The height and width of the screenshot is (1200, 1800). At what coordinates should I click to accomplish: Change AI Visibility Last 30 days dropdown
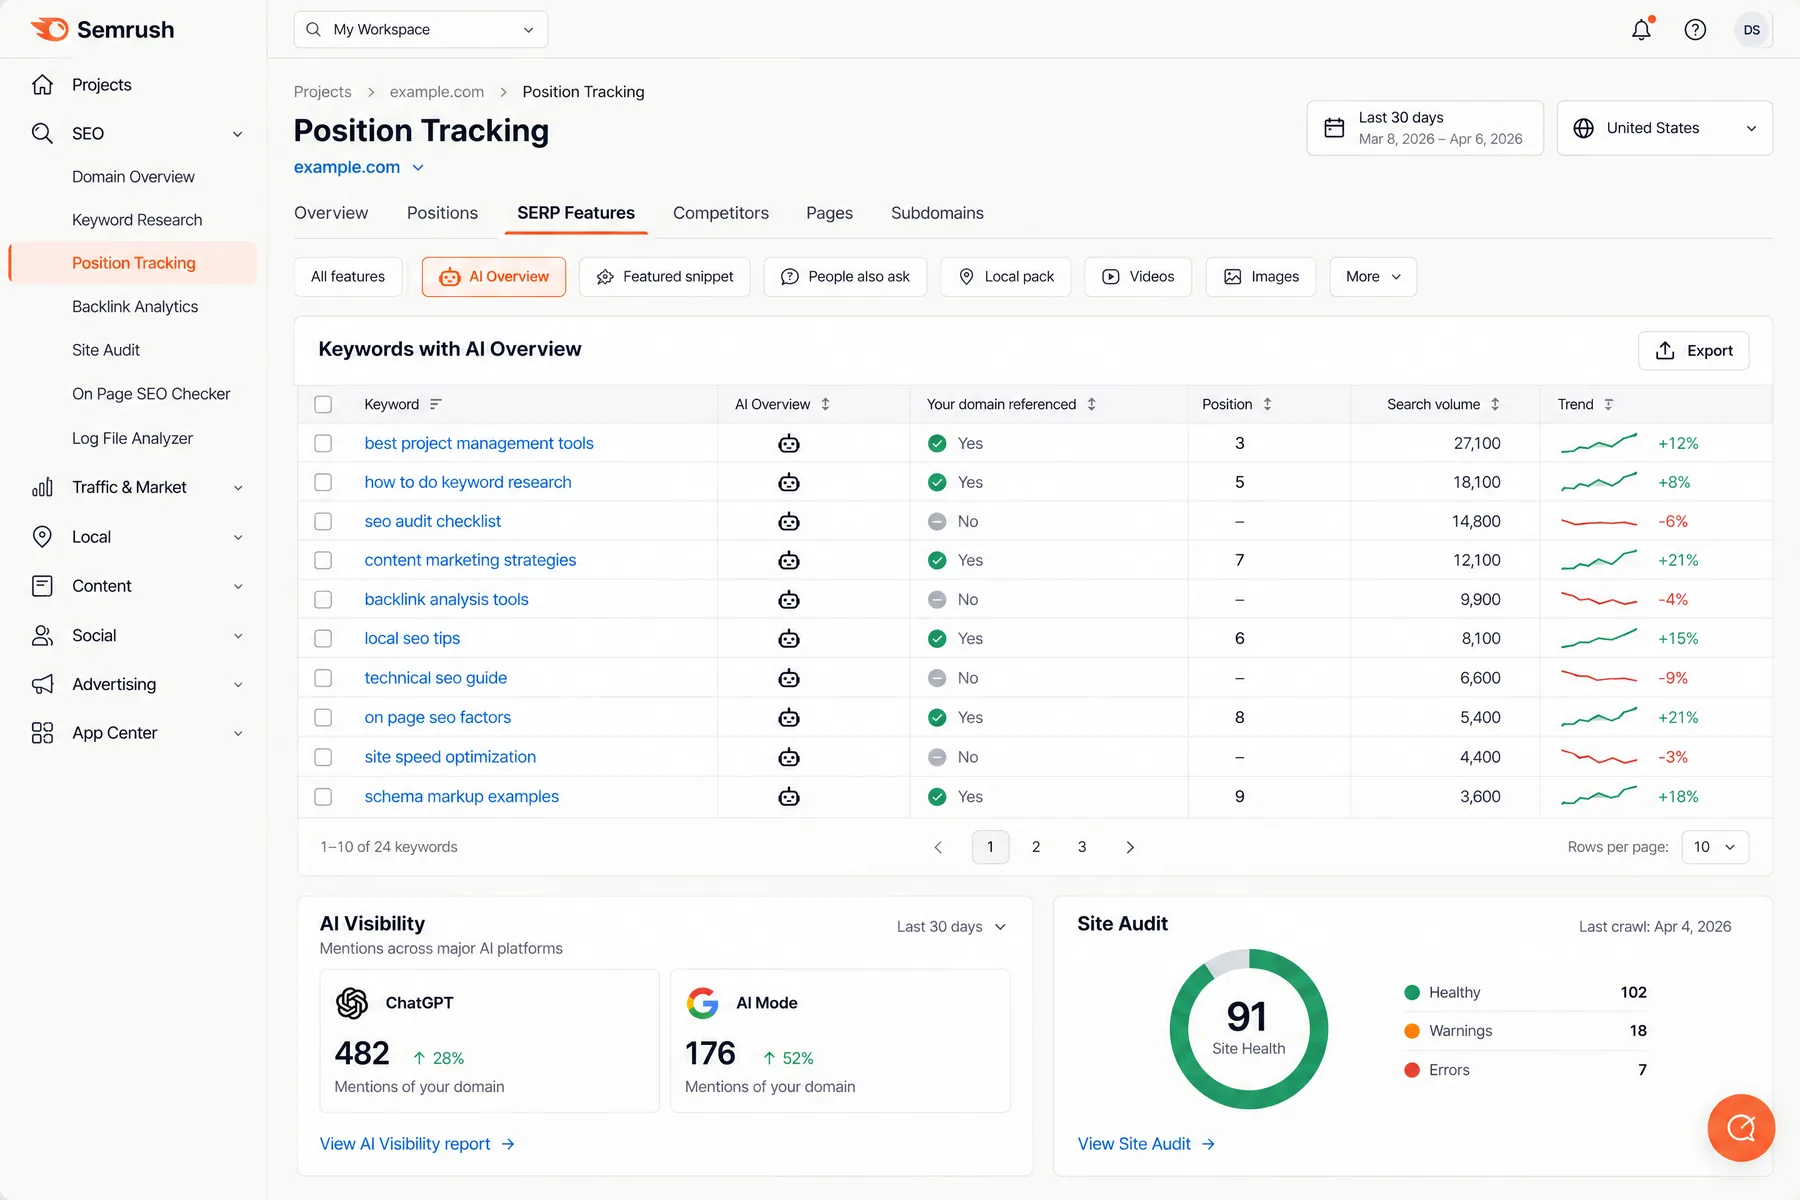tap(951, 927)
